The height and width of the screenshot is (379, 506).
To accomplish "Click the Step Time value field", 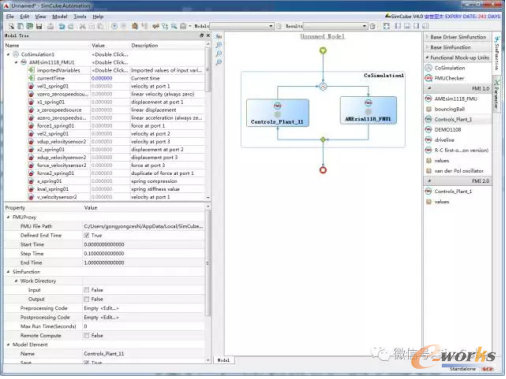I will (144, 254).
